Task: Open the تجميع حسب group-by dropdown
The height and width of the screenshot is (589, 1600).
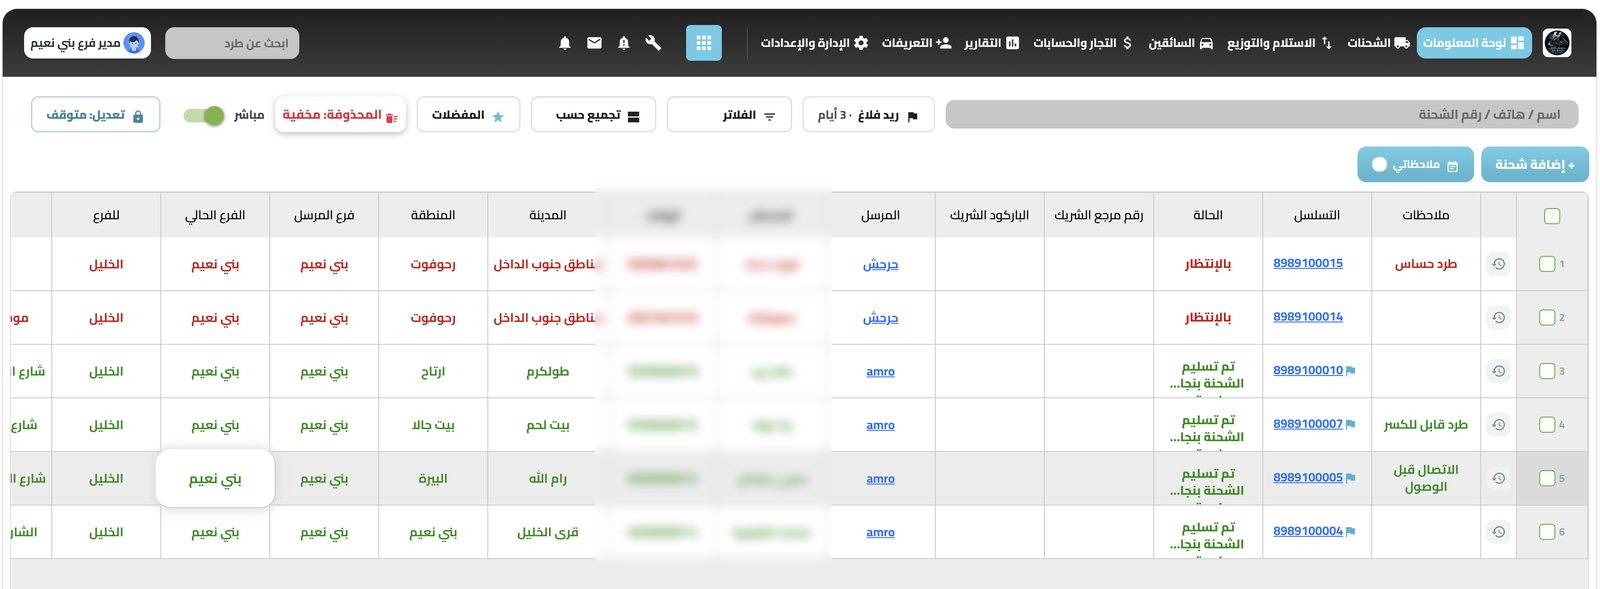Action: [x=593, y=115]
